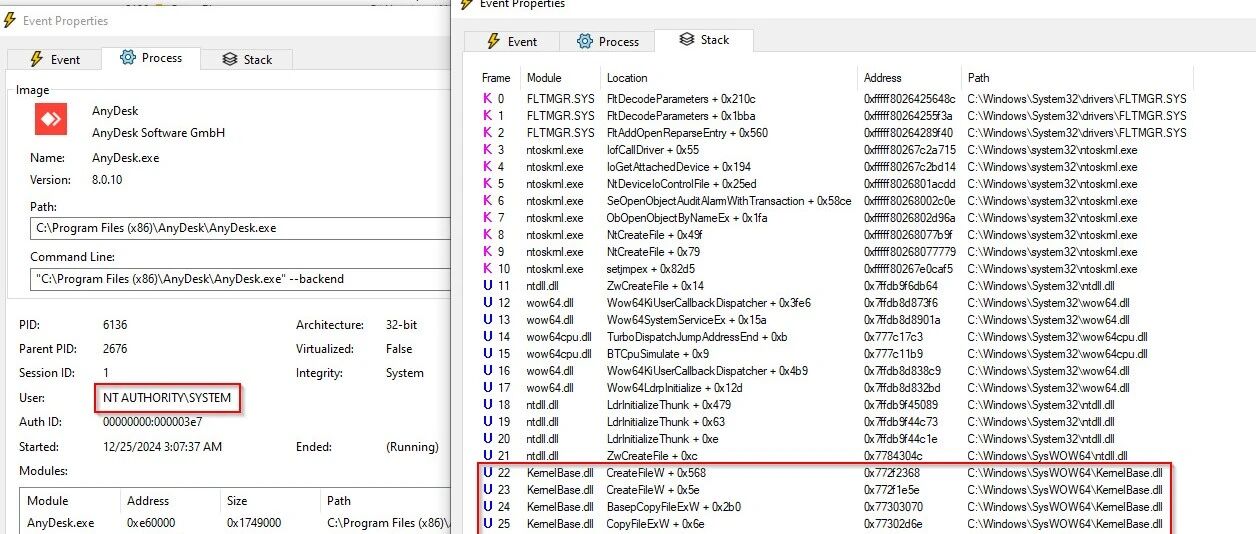This screenshot has width=1256, height=534.
Task: Select frame 0 FltDecodeParameters + 0x210c row
Action: pyautogui.click(x=834, y=99)
